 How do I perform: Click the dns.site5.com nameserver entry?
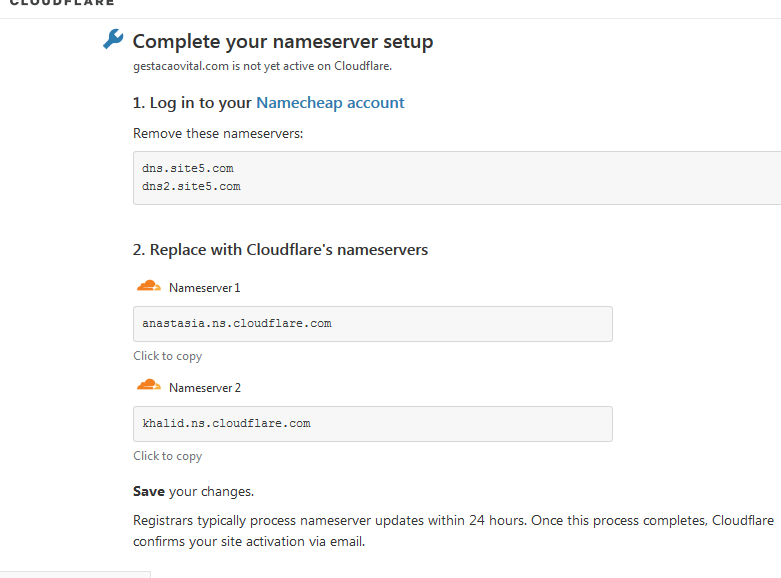[x=188, y=168]
